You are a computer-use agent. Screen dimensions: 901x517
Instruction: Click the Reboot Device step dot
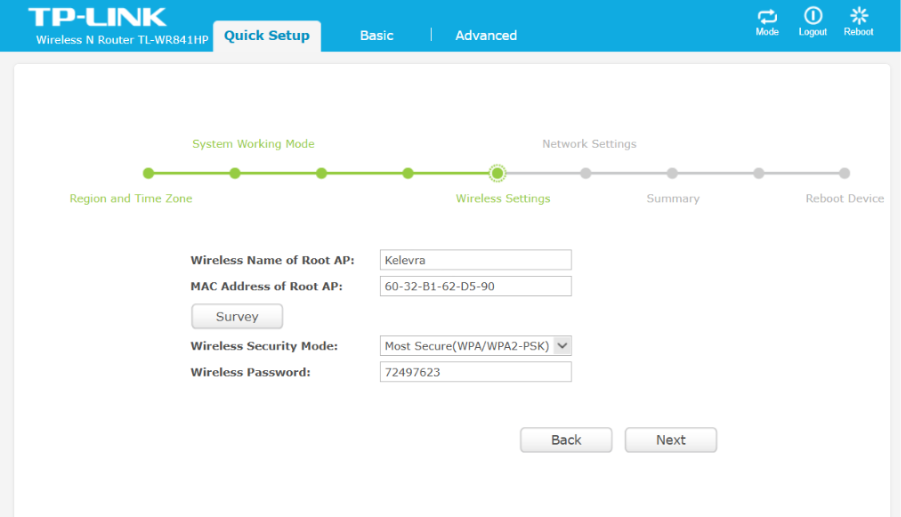click(845, 173)
